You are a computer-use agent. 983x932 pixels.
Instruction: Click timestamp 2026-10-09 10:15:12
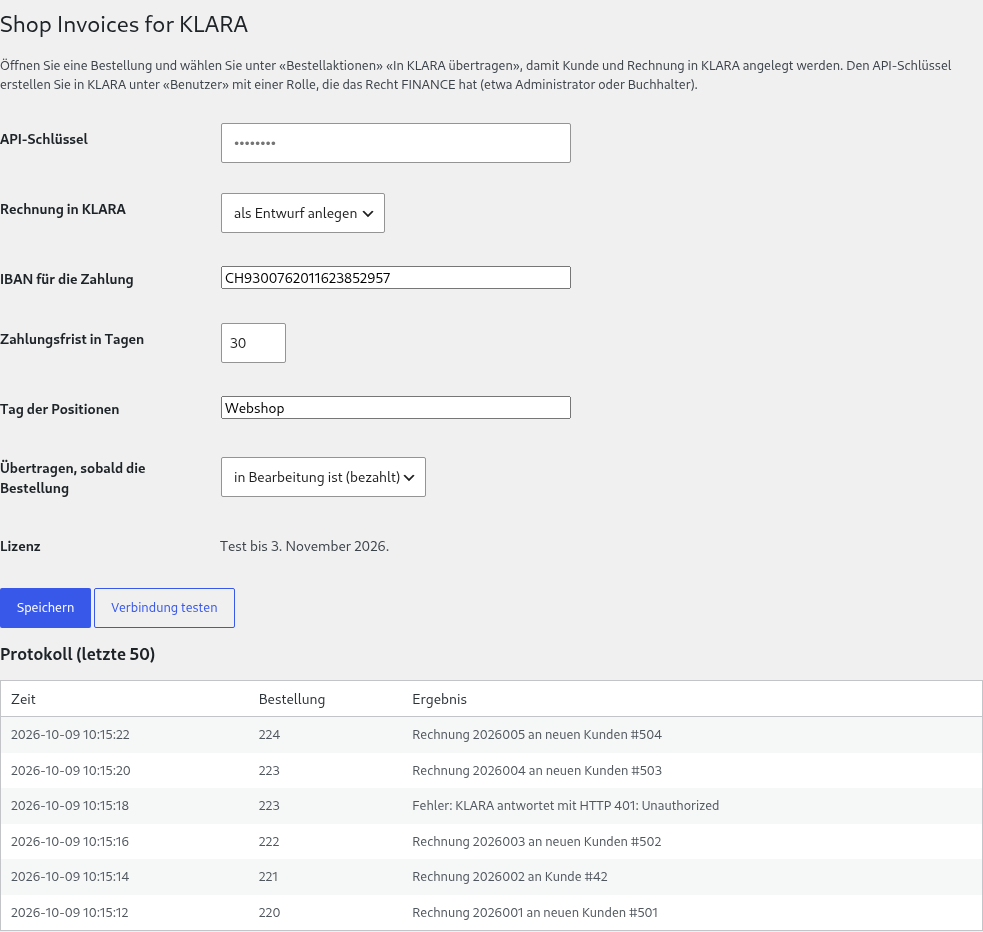(x=70, y=913)
